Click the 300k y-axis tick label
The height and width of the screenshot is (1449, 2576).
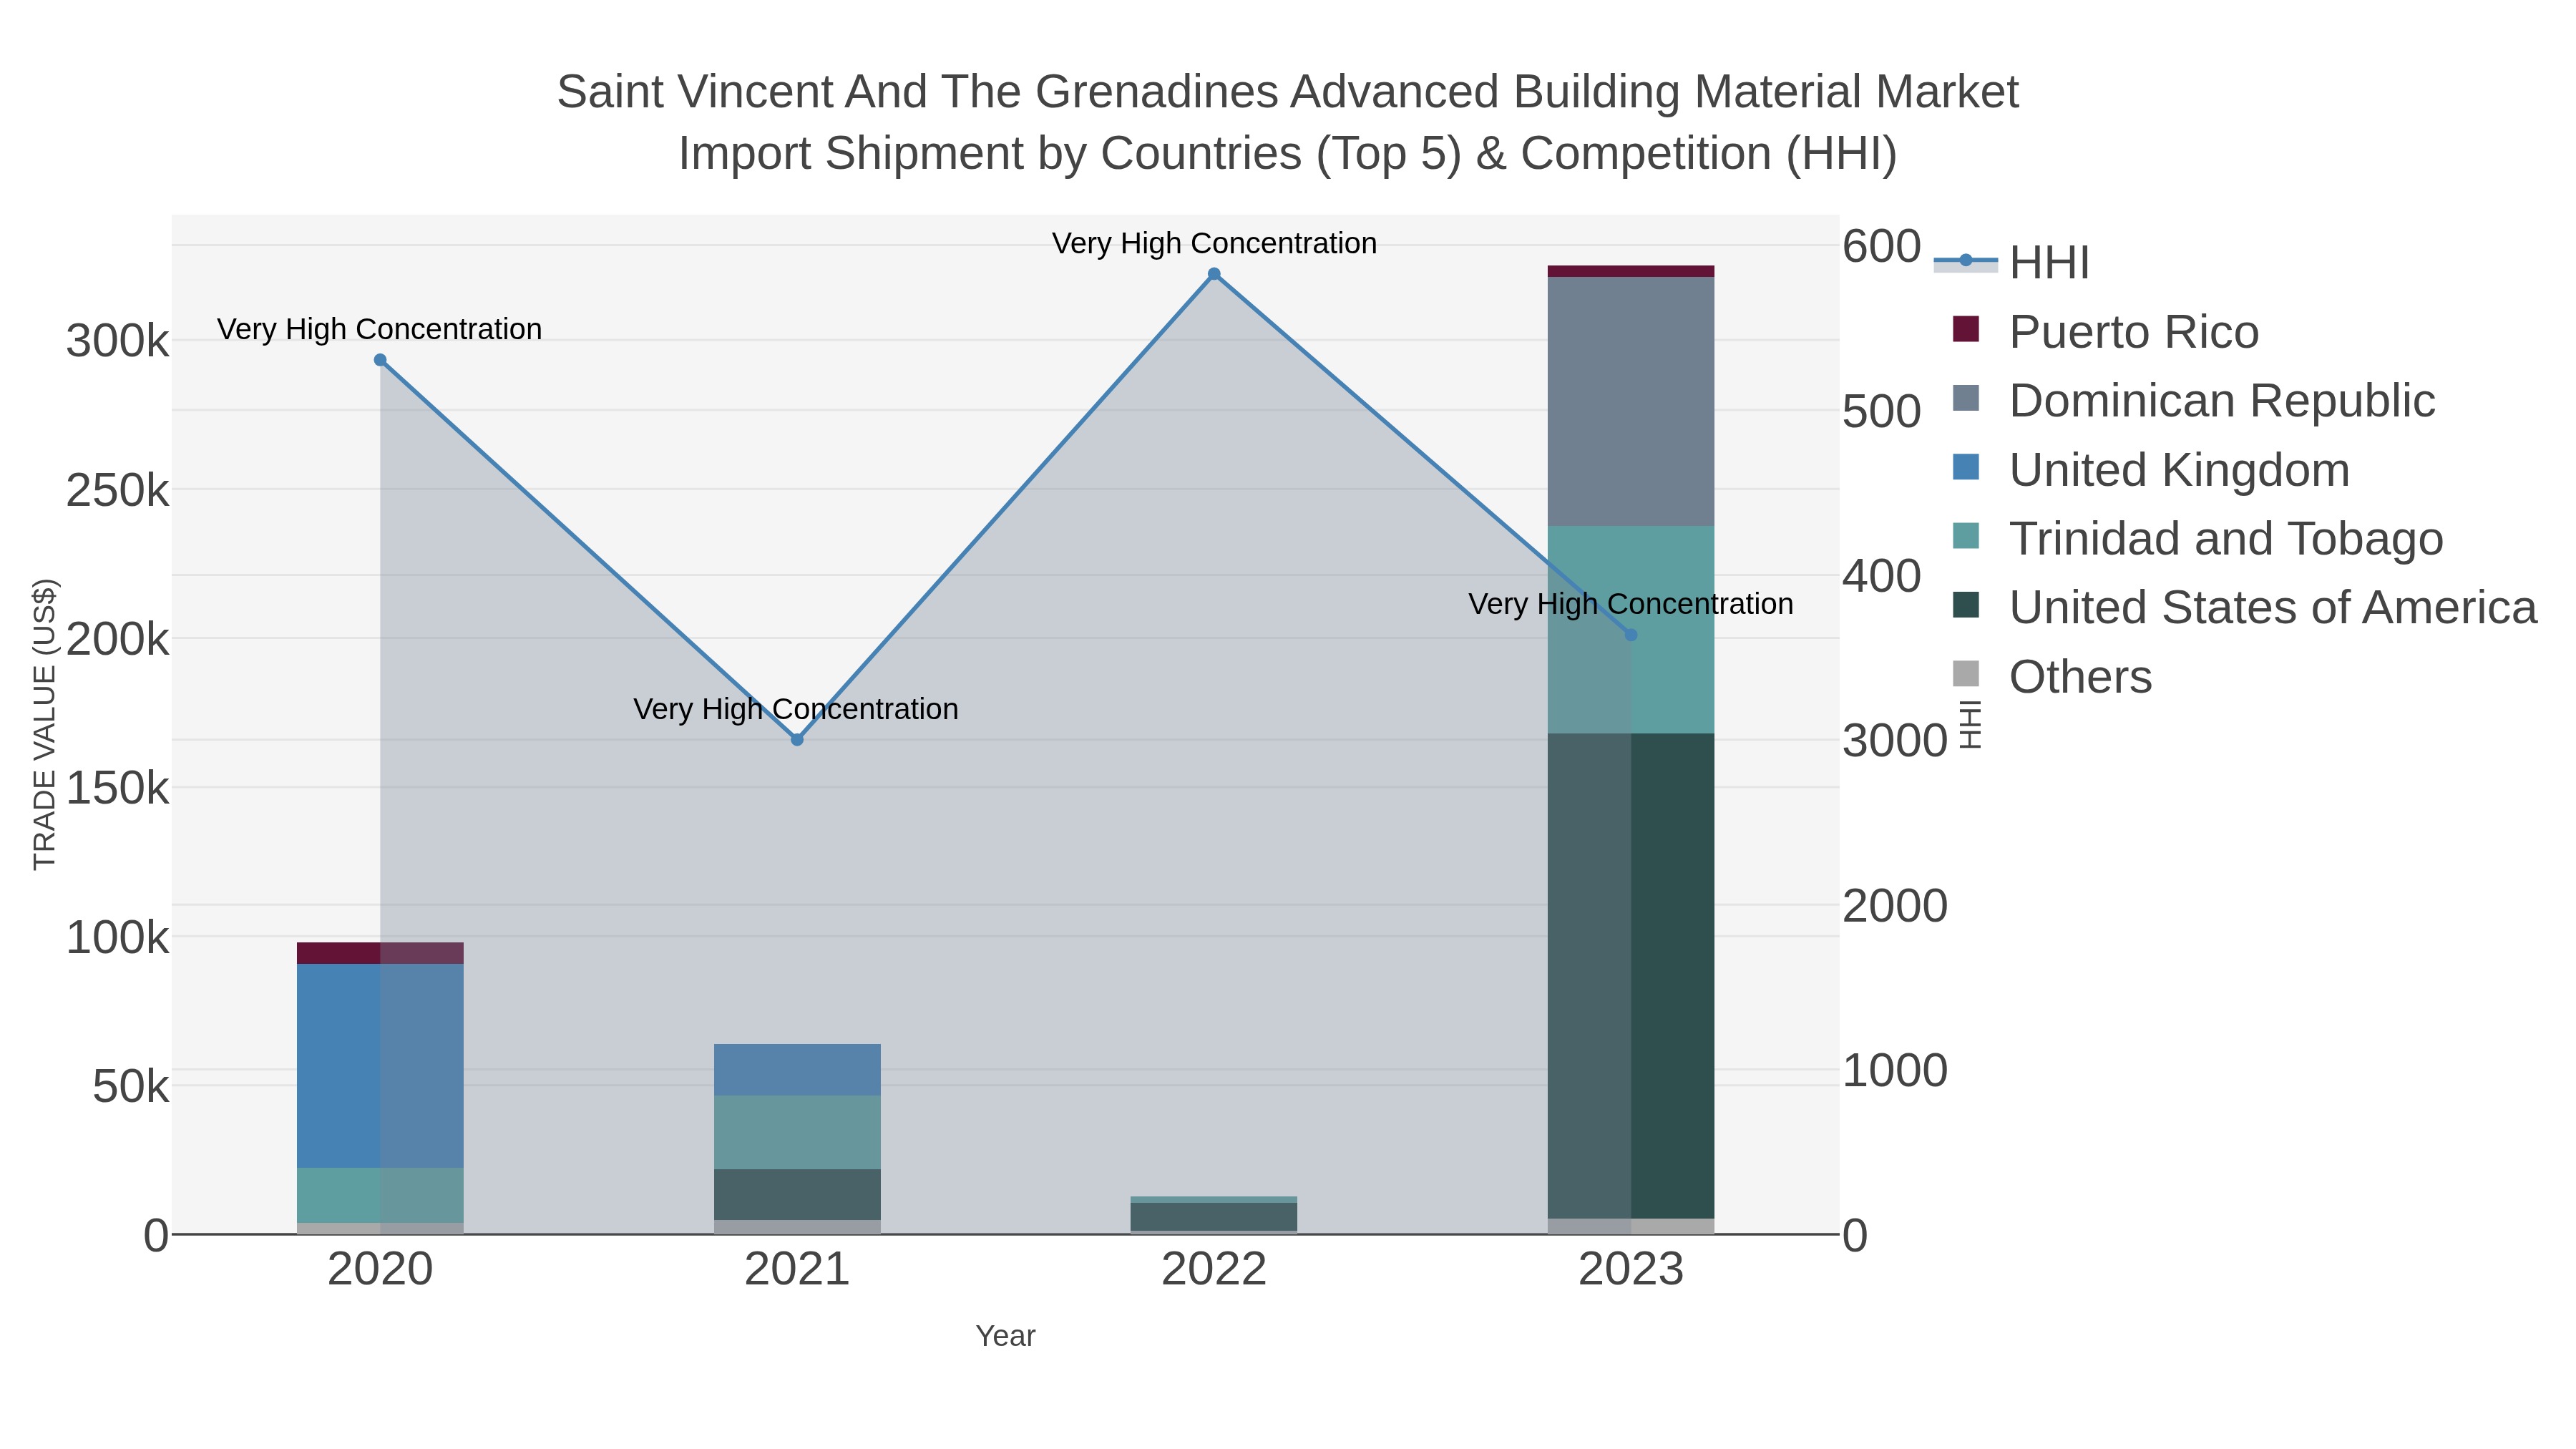[x=117, y=341]
